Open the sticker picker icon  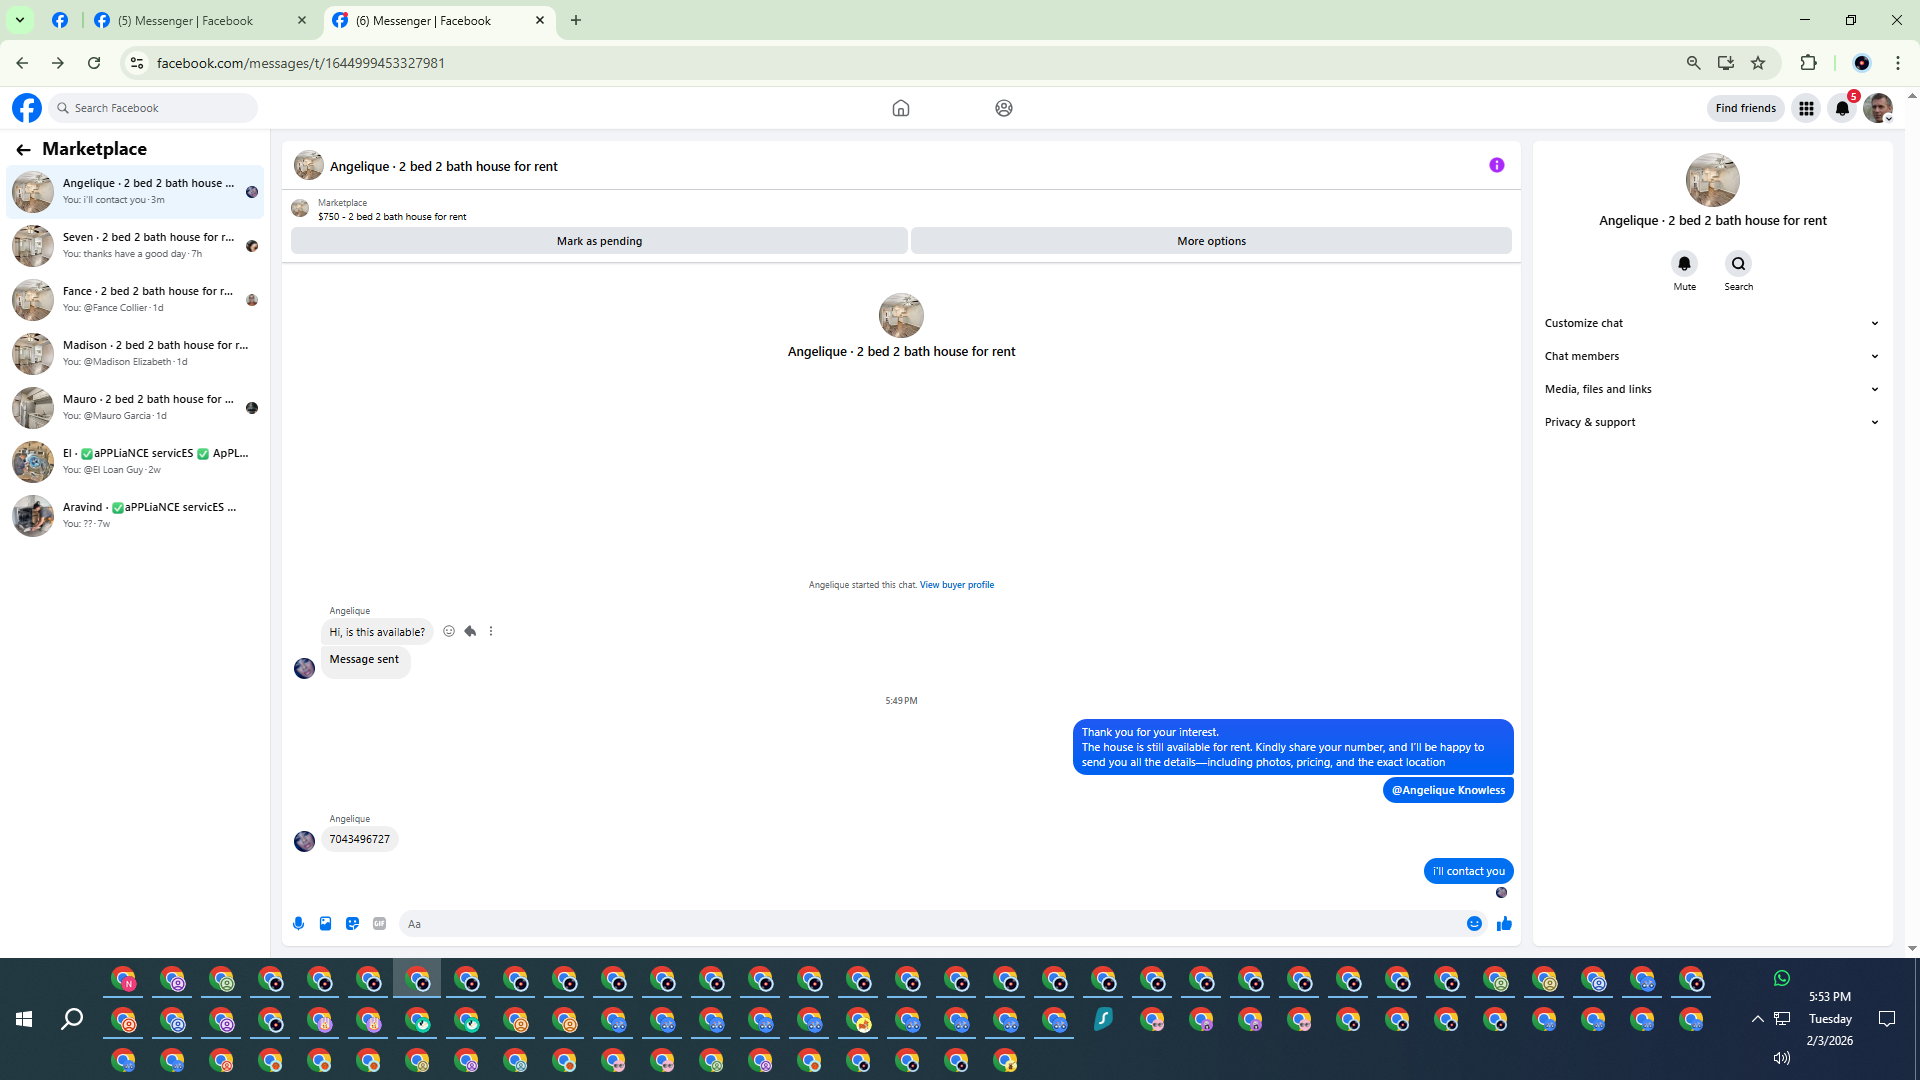(352, 924)
